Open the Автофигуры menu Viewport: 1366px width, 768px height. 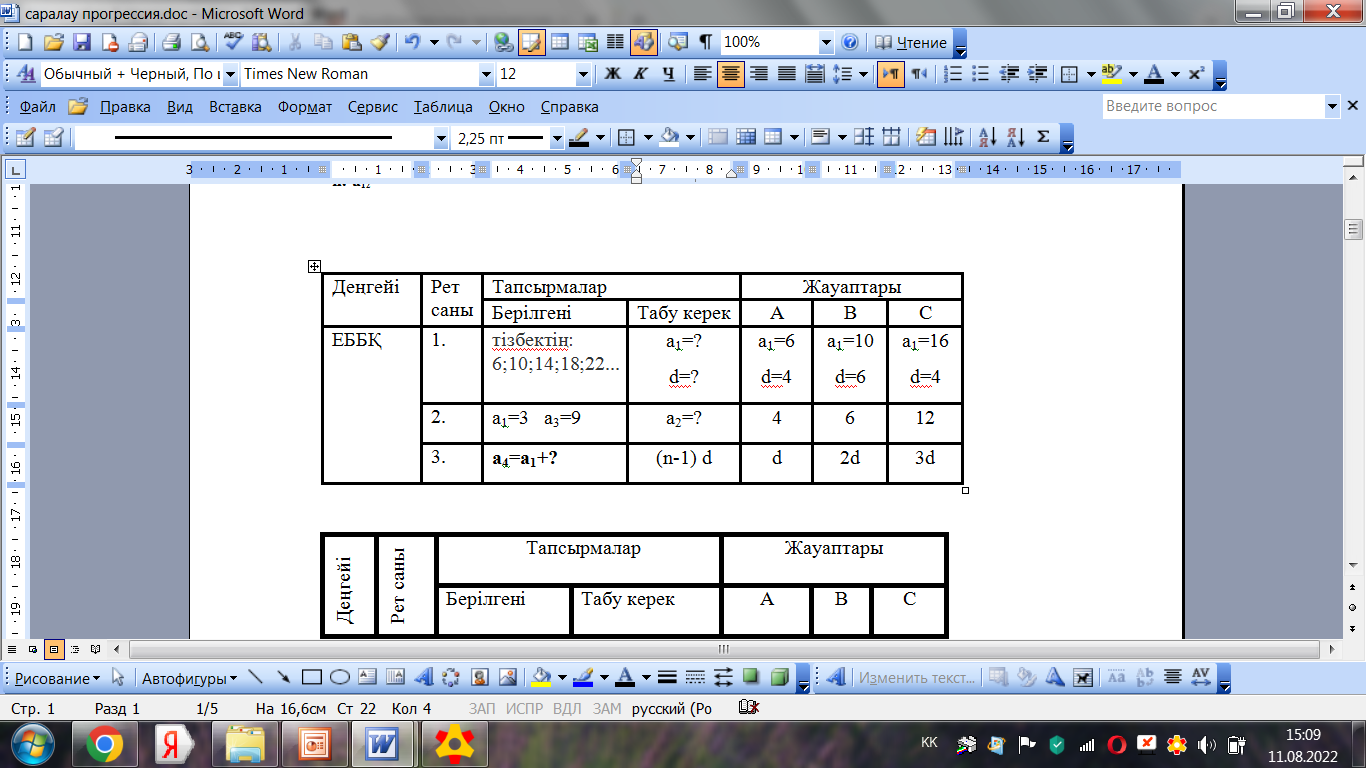190,678
